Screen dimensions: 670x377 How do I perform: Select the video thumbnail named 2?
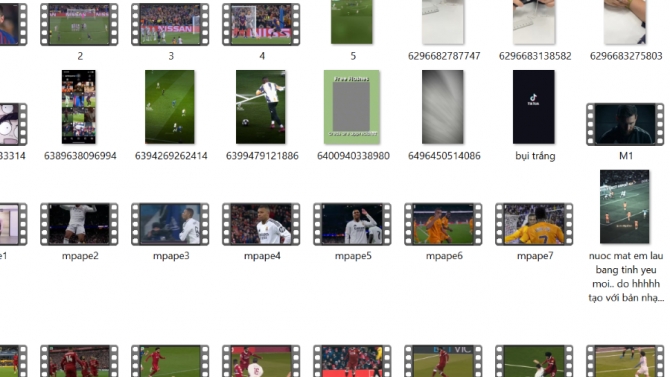pos(79,24)
